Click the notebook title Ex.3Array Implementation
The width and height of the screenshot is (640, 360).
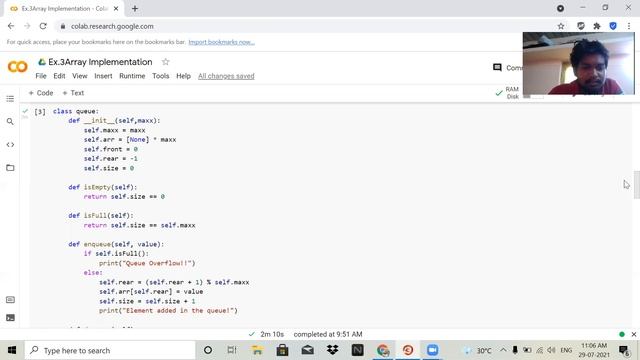coord(100,62)
